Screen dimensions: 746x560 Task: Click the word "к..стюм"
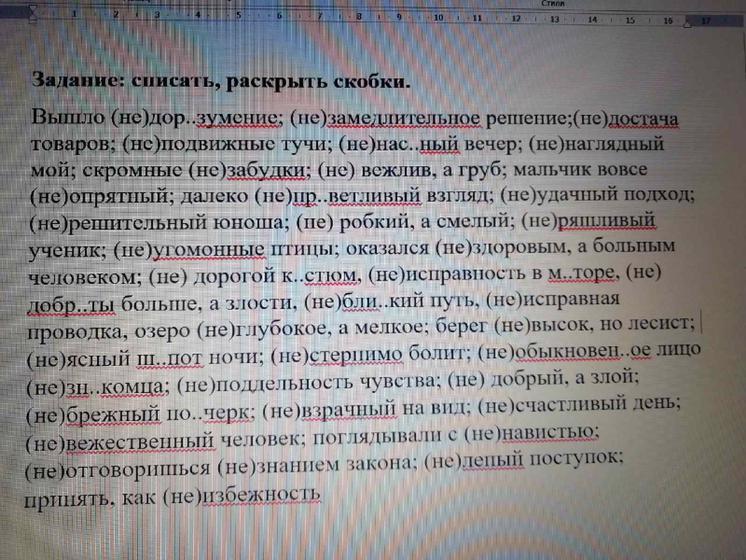tap(321, 275)
